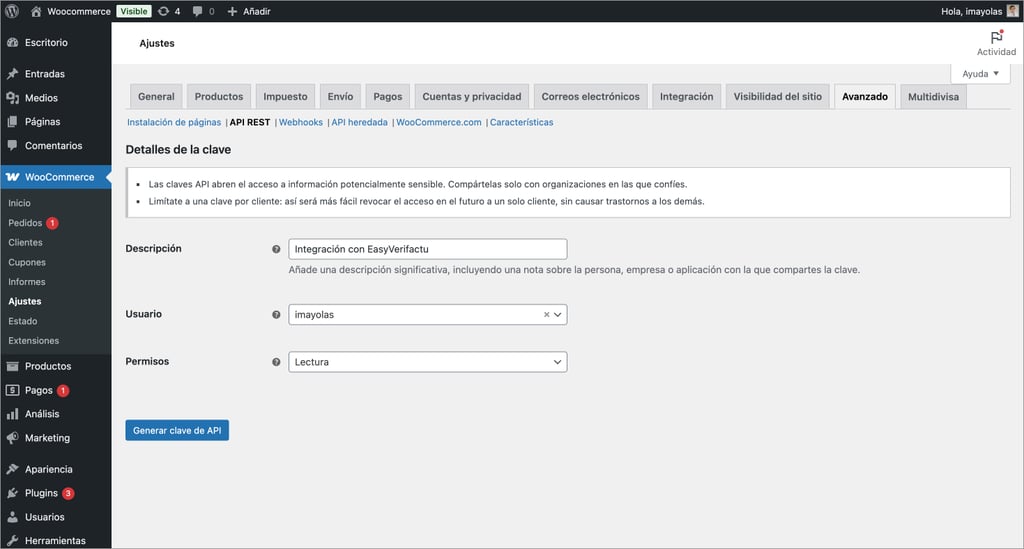This screenshot has width=1024, height=549.
Task: Open Clientes in WooCommerce submenu
Action: [25, 243]
